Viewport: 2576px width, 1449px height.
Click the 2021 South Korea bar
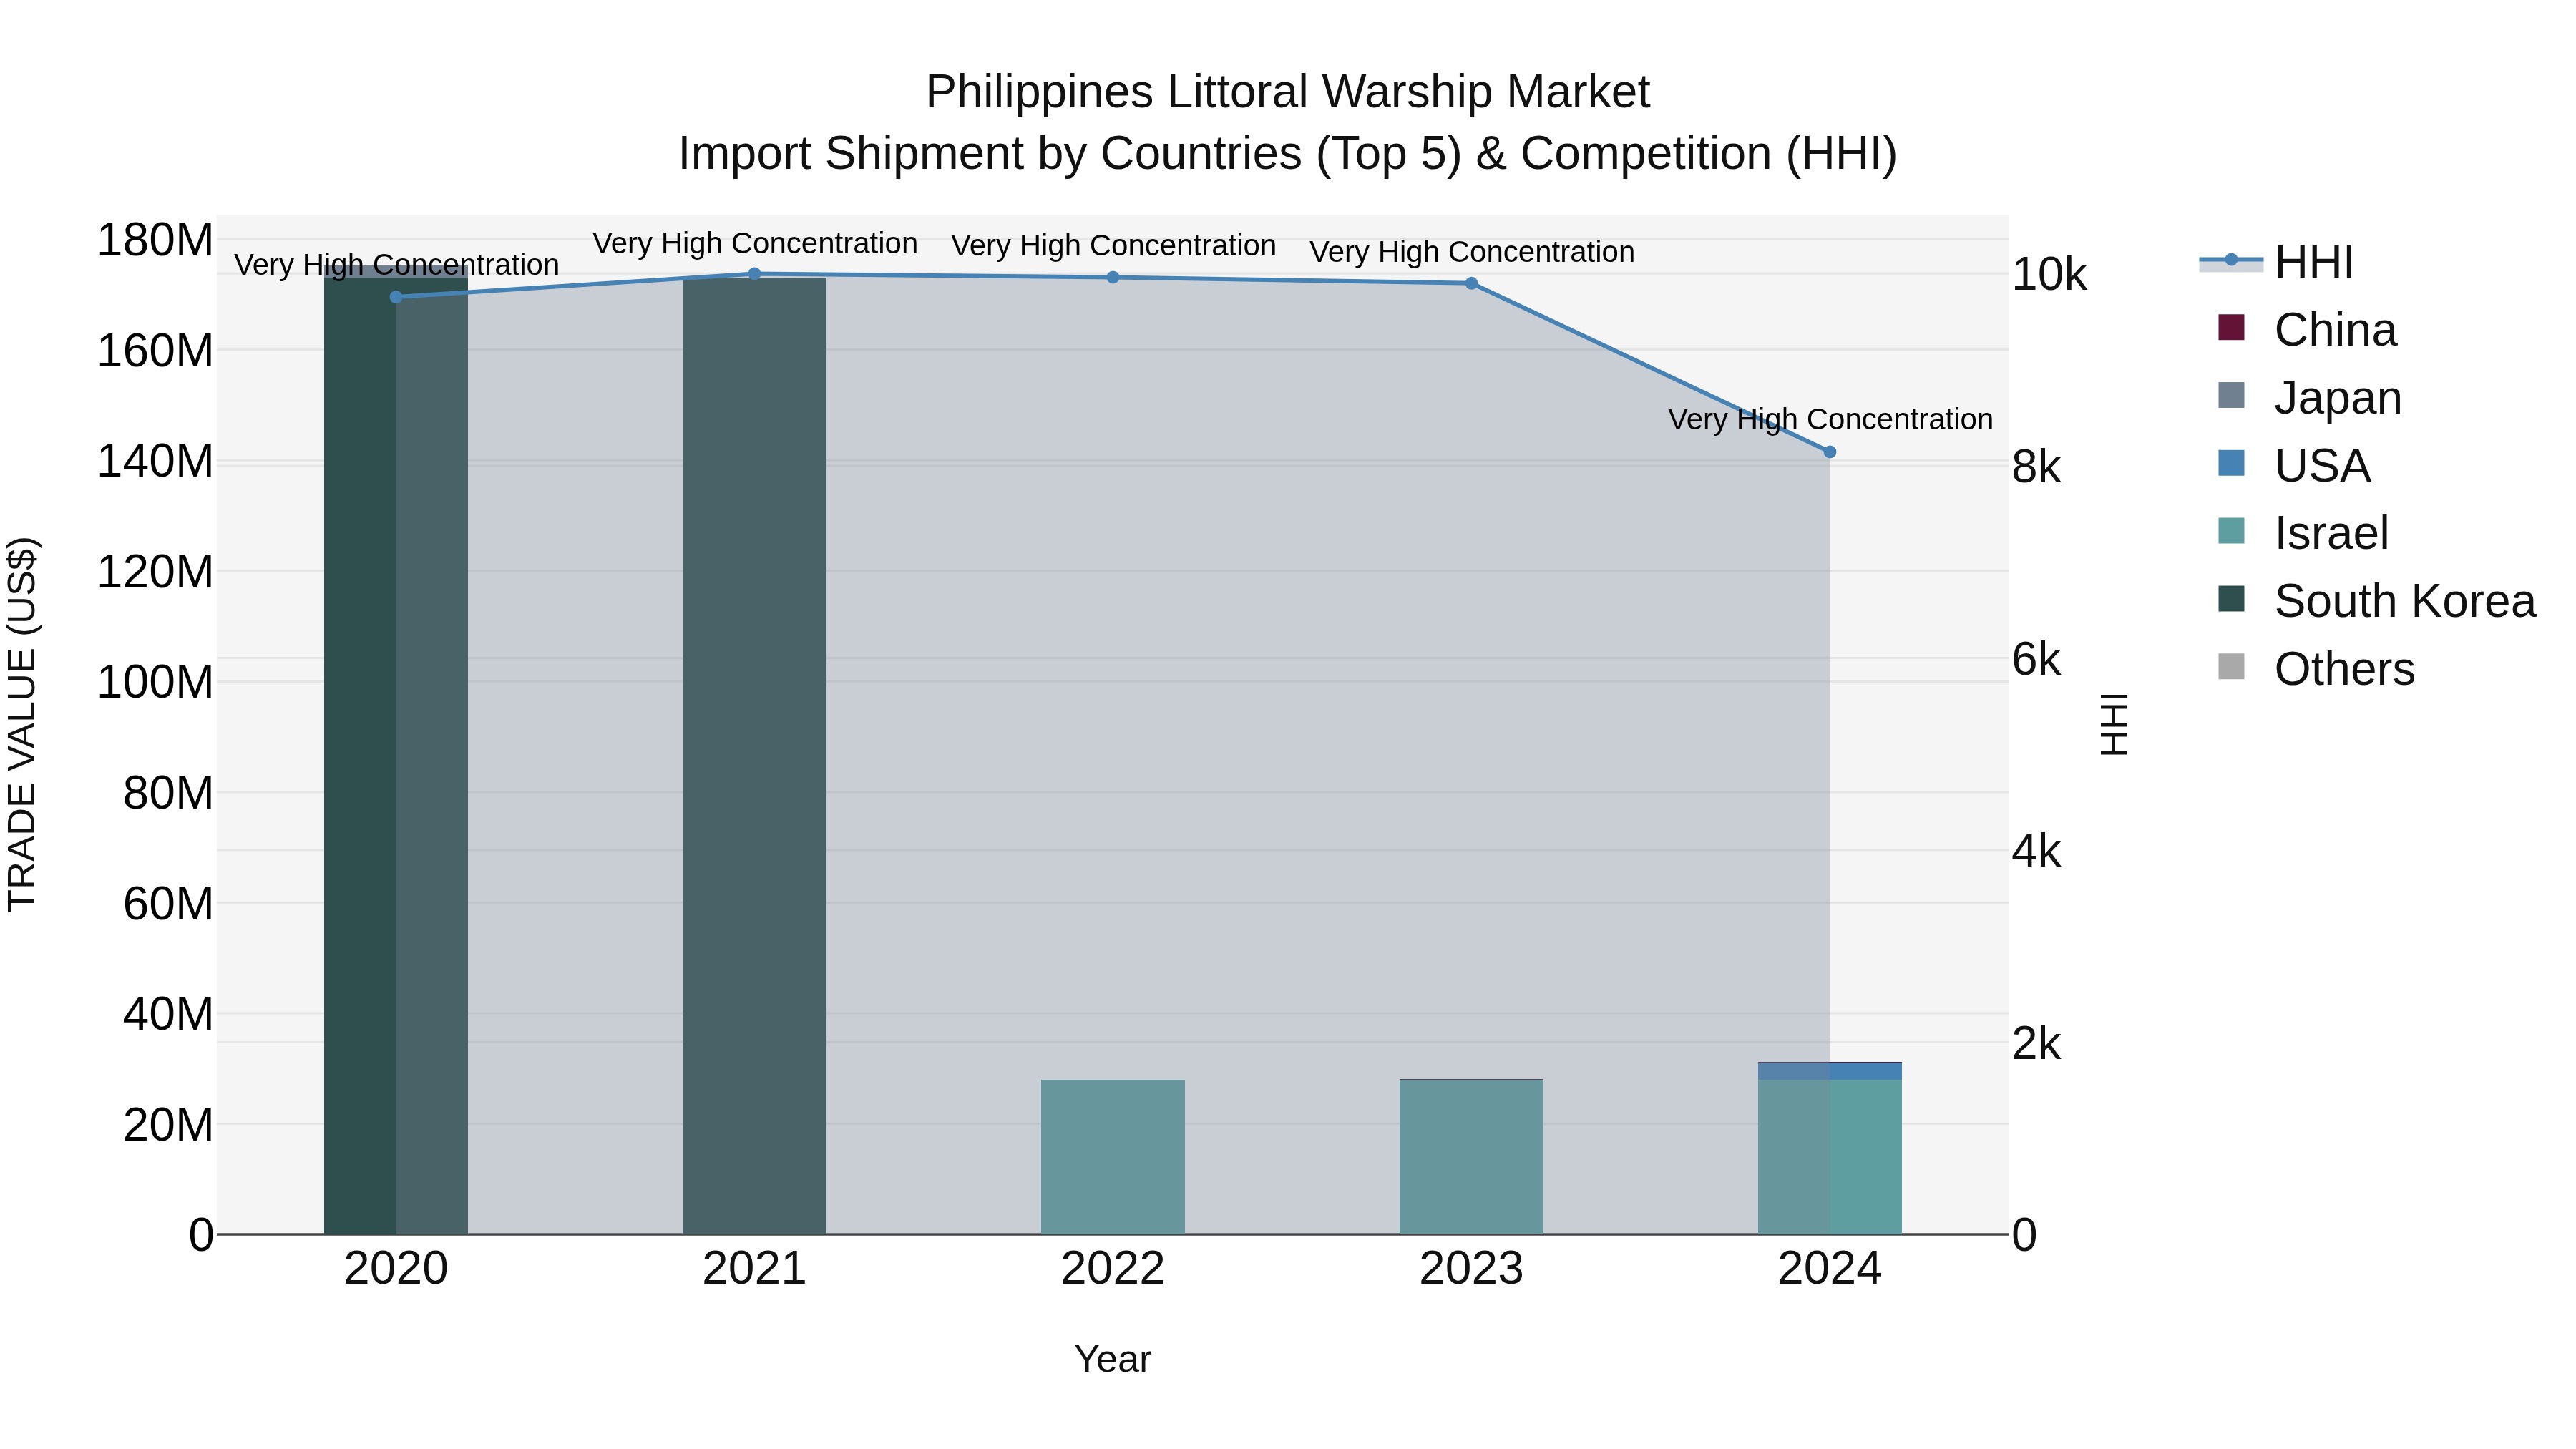tap(755, 756)
